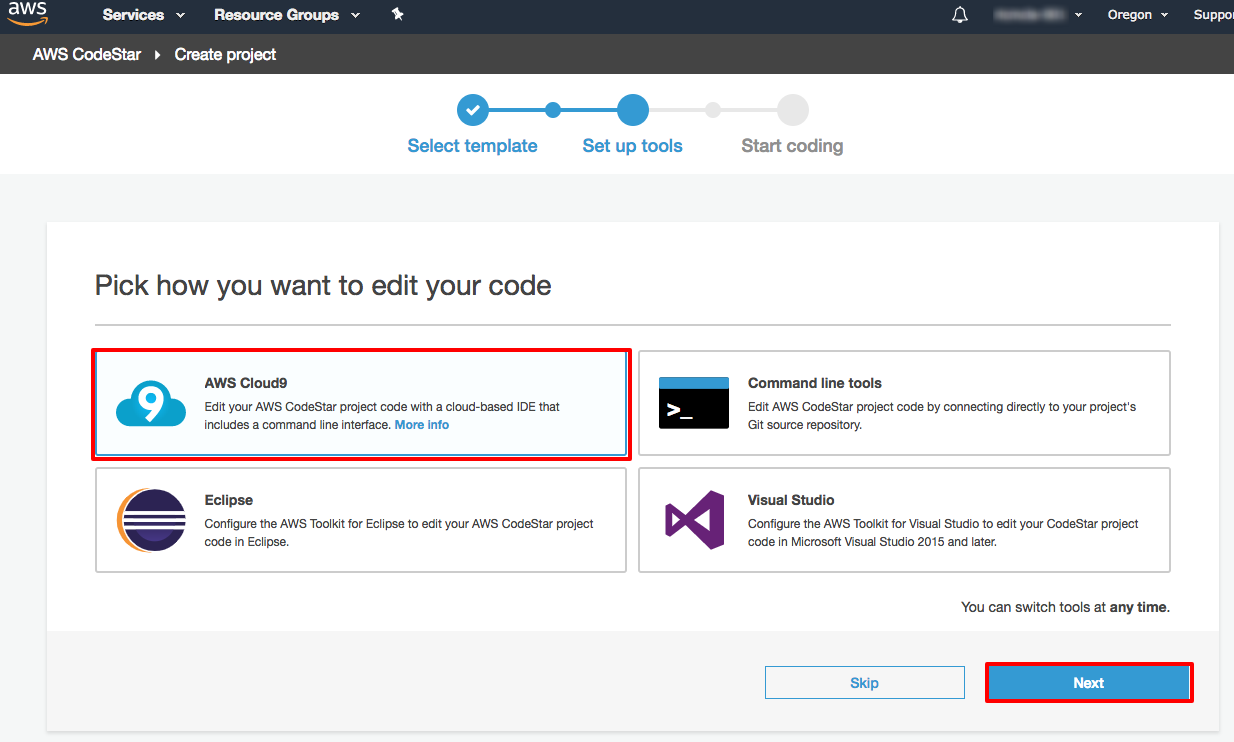1234x742 pixels.
Task: Click the Set up tools step circle
Action: coord(633,110)
